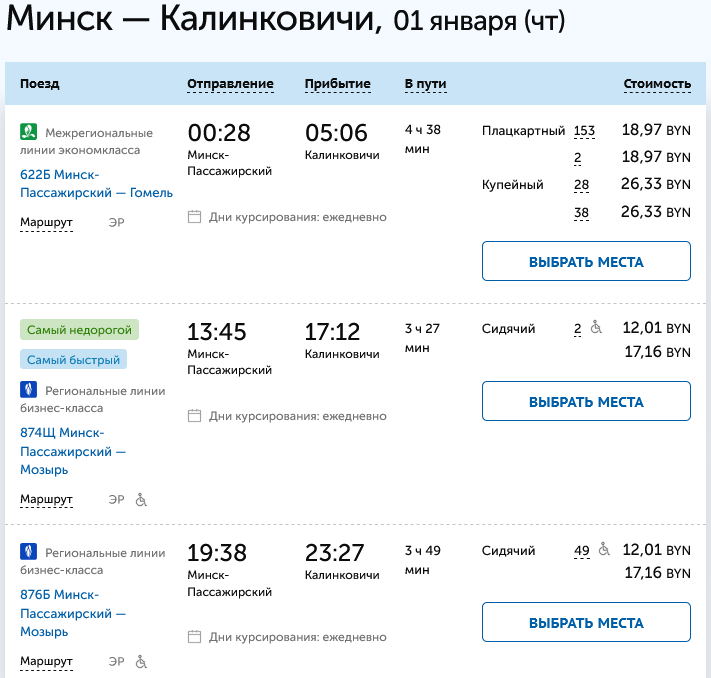
Task: Click green economy-class icon for train 622Б
Action: (x=29, y=131)
